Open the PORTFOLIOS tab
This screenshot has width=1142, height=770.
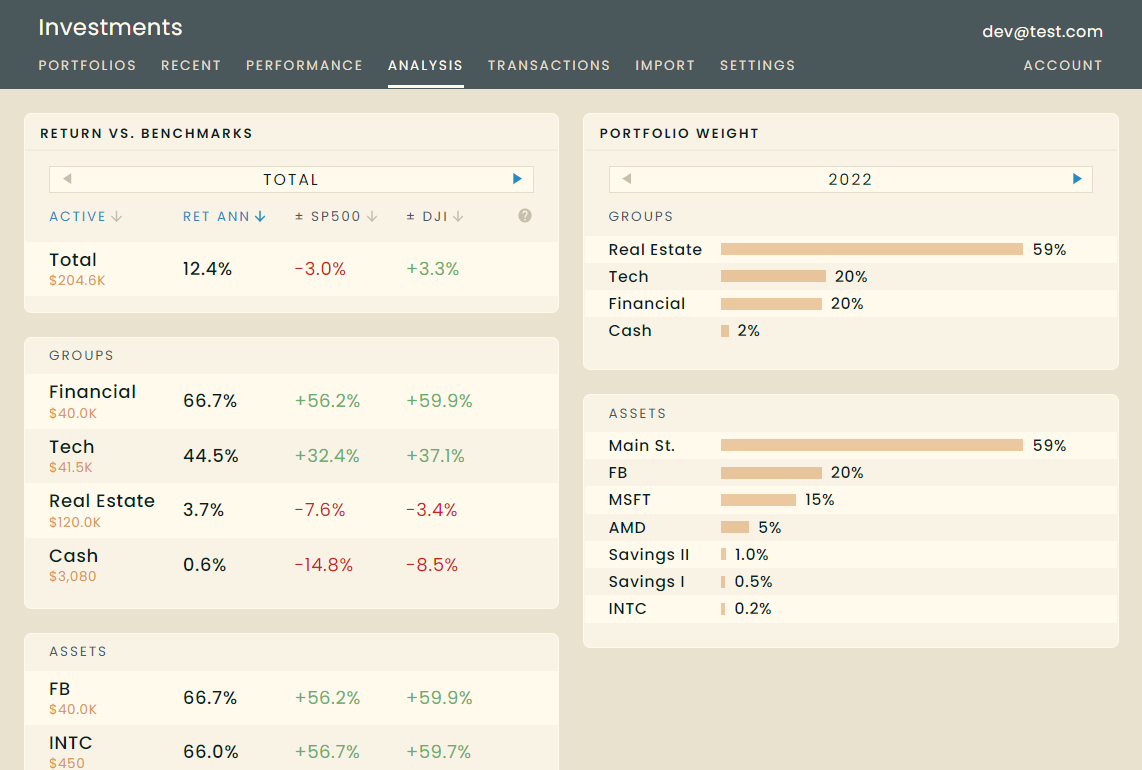[87, 66]
